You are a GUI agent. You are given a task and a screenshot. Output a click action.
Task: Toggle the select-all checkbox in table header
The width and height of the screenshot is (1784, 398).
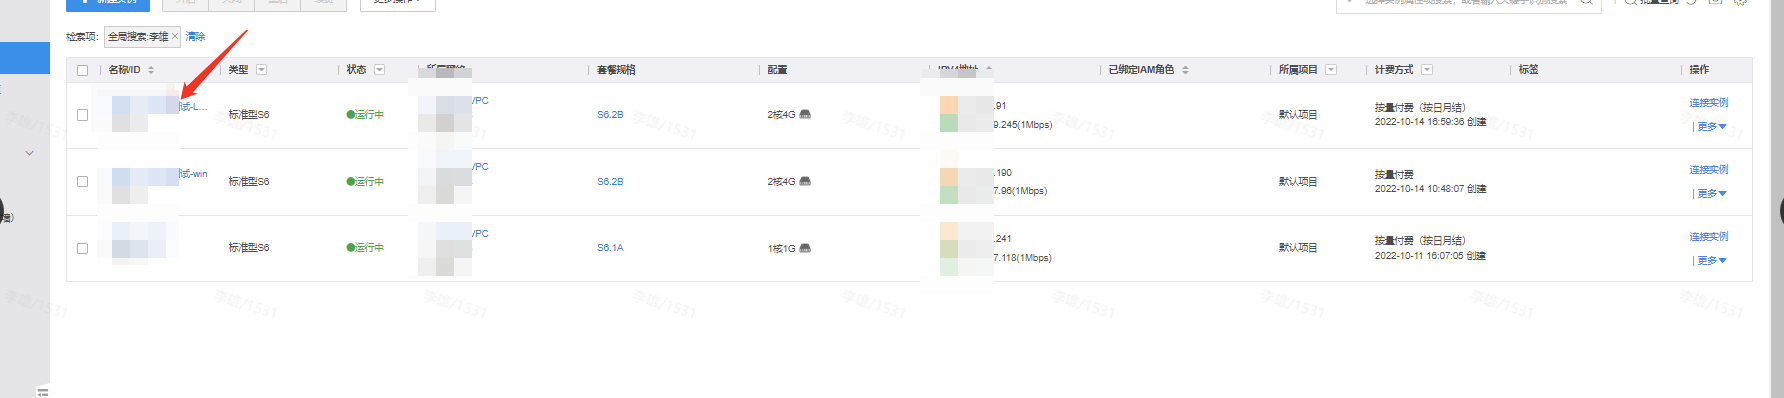click(x=82, y=70)
